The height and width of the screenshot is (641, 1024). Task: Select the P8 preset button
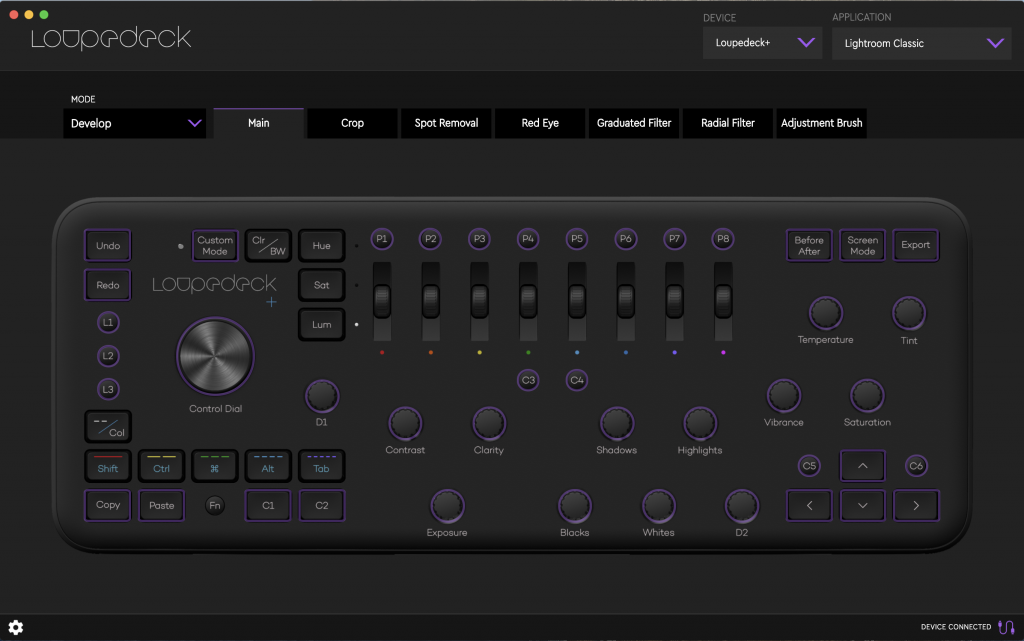coord(723,239)
